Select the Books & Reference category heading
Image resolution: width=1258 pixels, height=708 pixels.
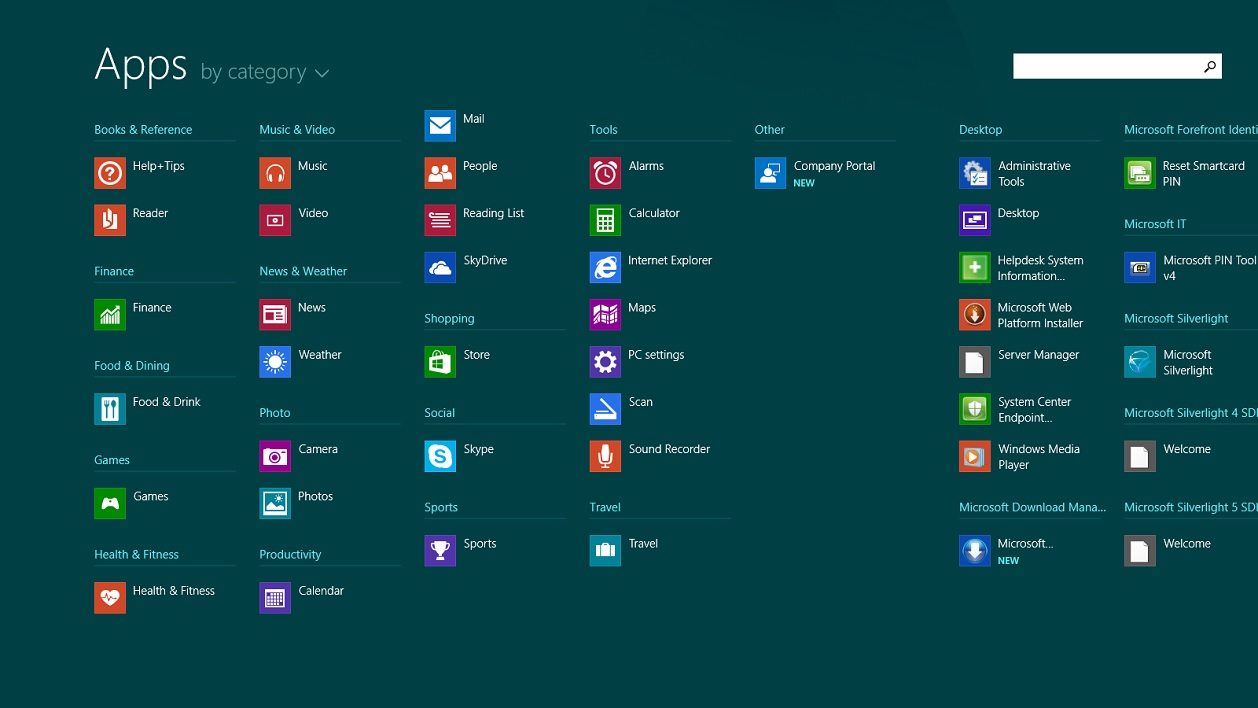[x=143, y=130]
